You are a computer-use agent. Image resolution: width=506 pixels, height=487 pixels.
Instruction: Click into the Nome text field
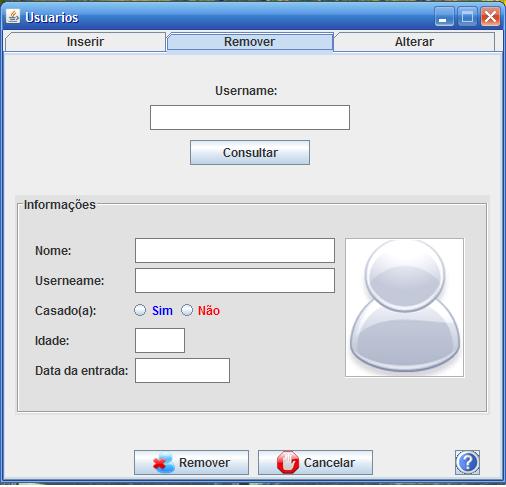(235, 250)
